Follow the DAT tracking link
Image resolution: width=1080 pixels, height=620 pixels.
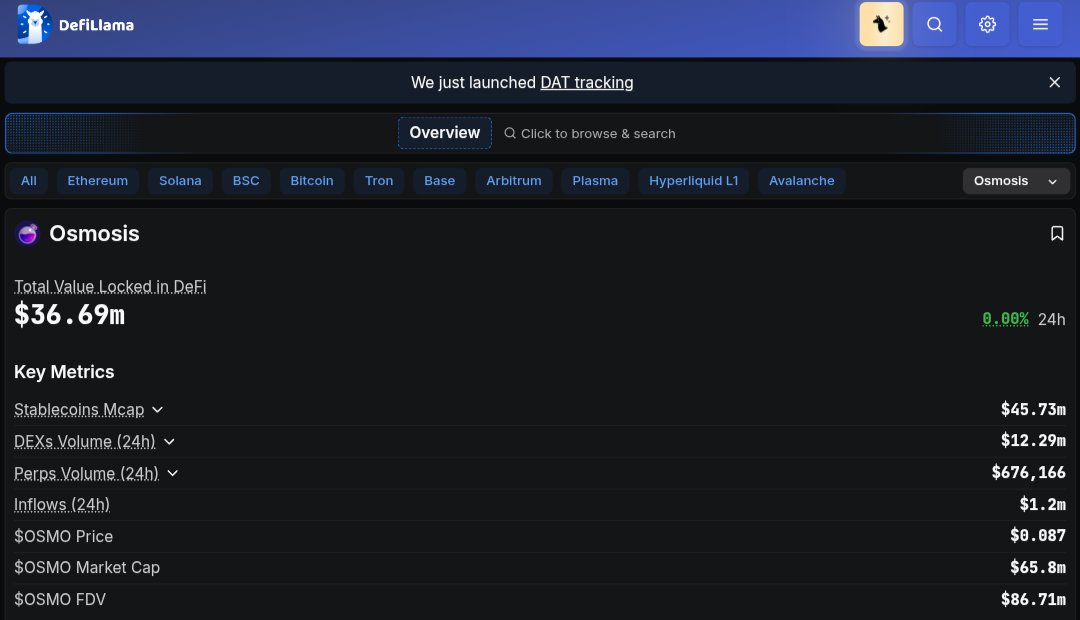[587, 83]
